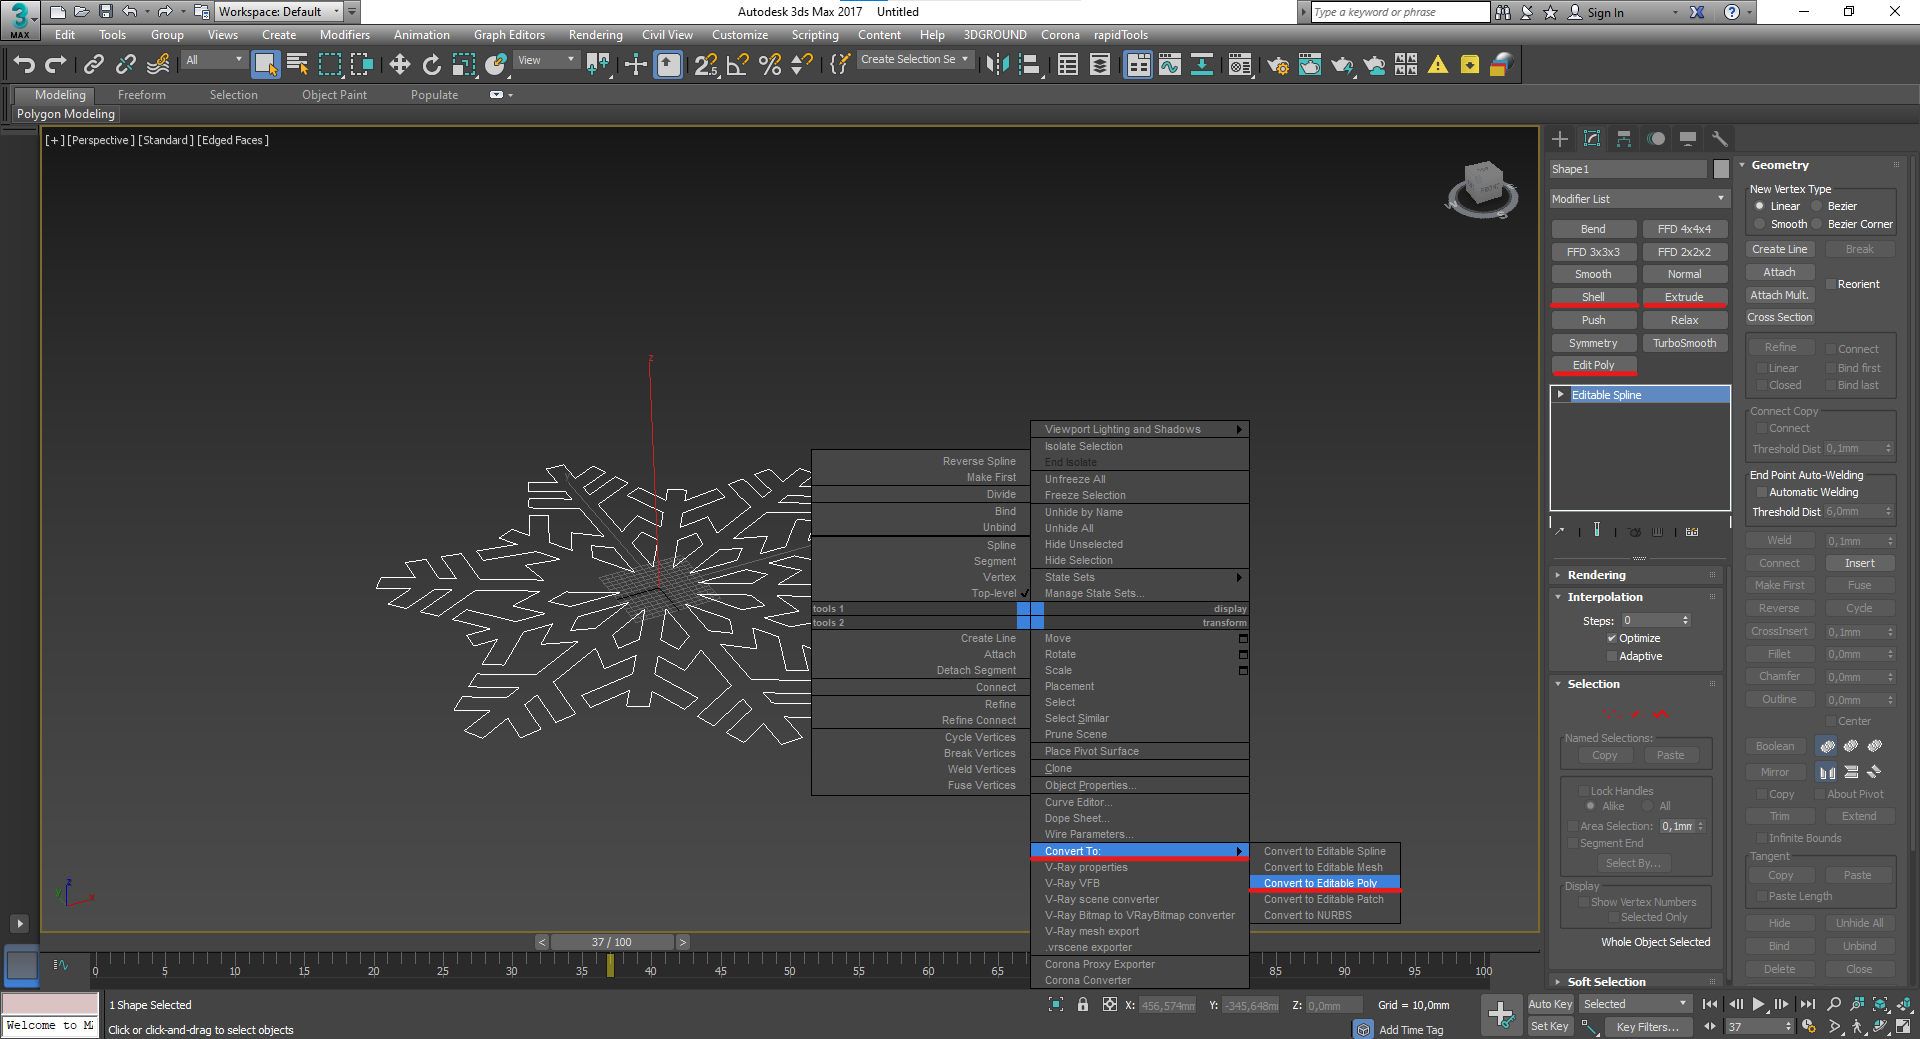Select the Bezier vertex type radio

(1817, 206)
